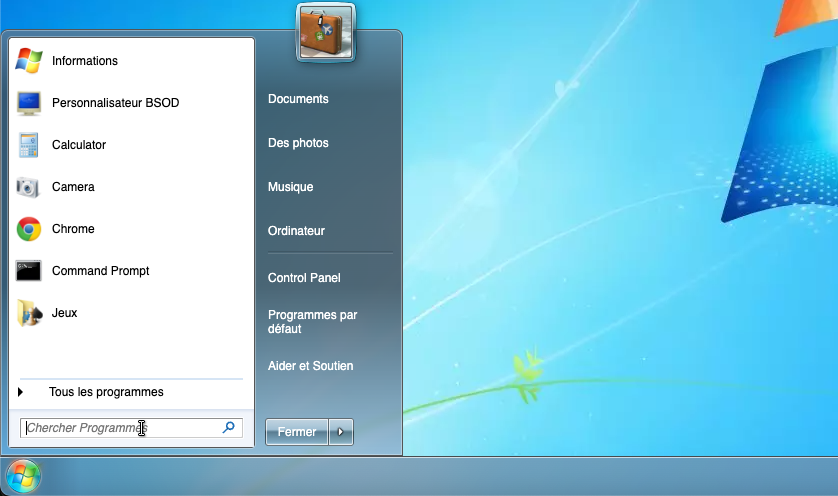The width and height of the screenshot is (838, 496).
Task: Open the Des photos link
Action: pos(298,143)
